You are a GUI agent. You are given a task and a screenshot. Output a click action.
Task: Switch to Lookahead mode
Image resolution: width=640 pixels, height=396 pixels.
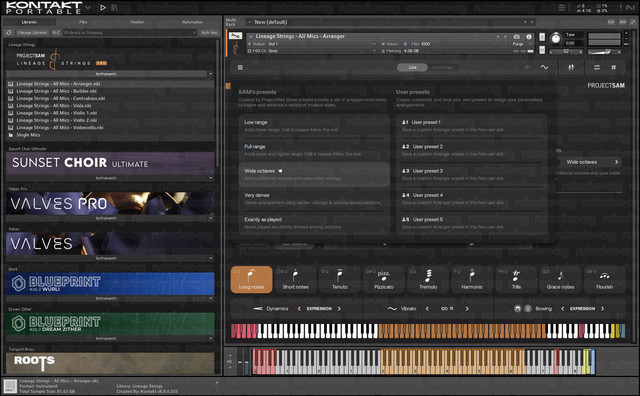point(443,67)
